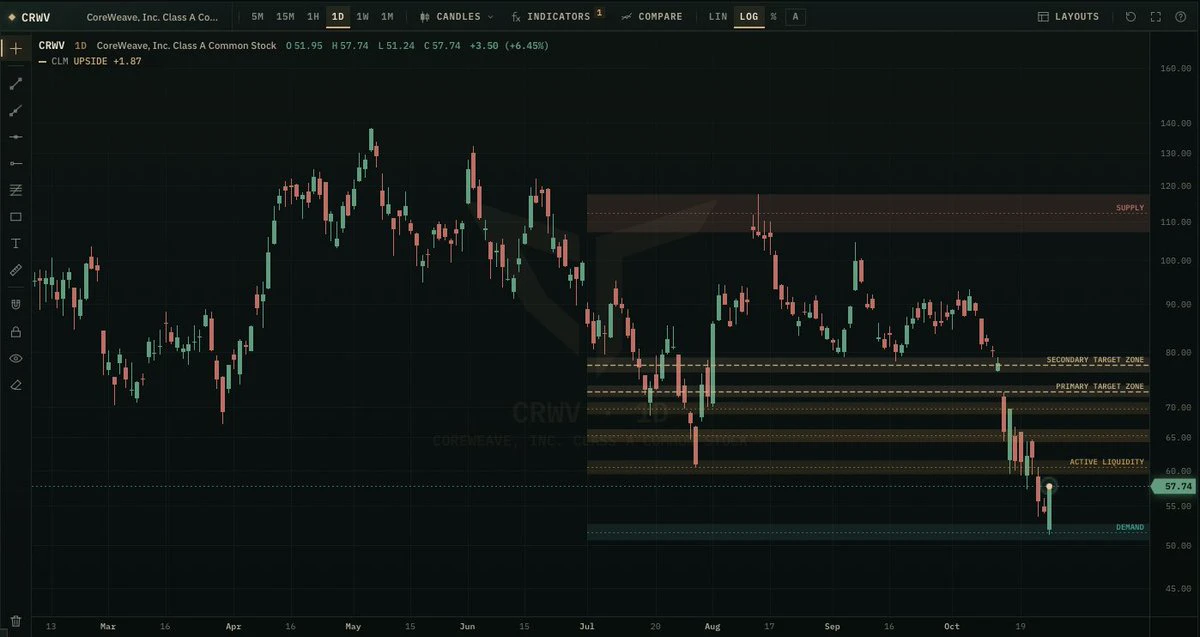Switch to the 15M timeframe

click(x=285, y=17)
